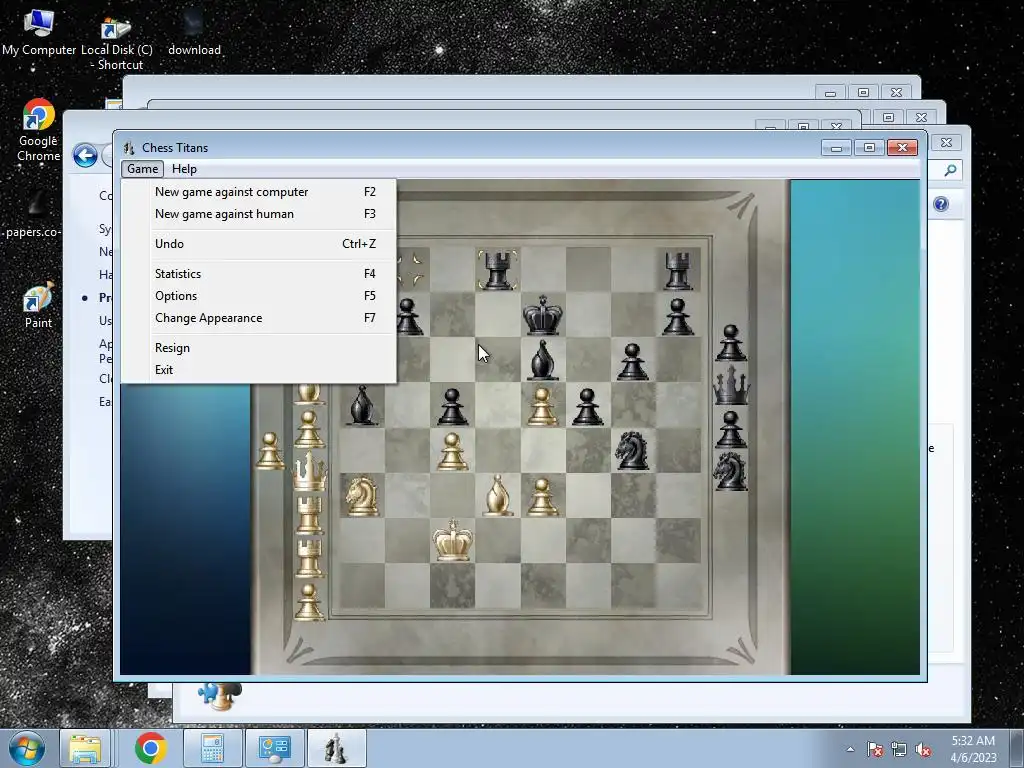Select the white pawn on e5
1024x768 pixels.
coord(543,407)
